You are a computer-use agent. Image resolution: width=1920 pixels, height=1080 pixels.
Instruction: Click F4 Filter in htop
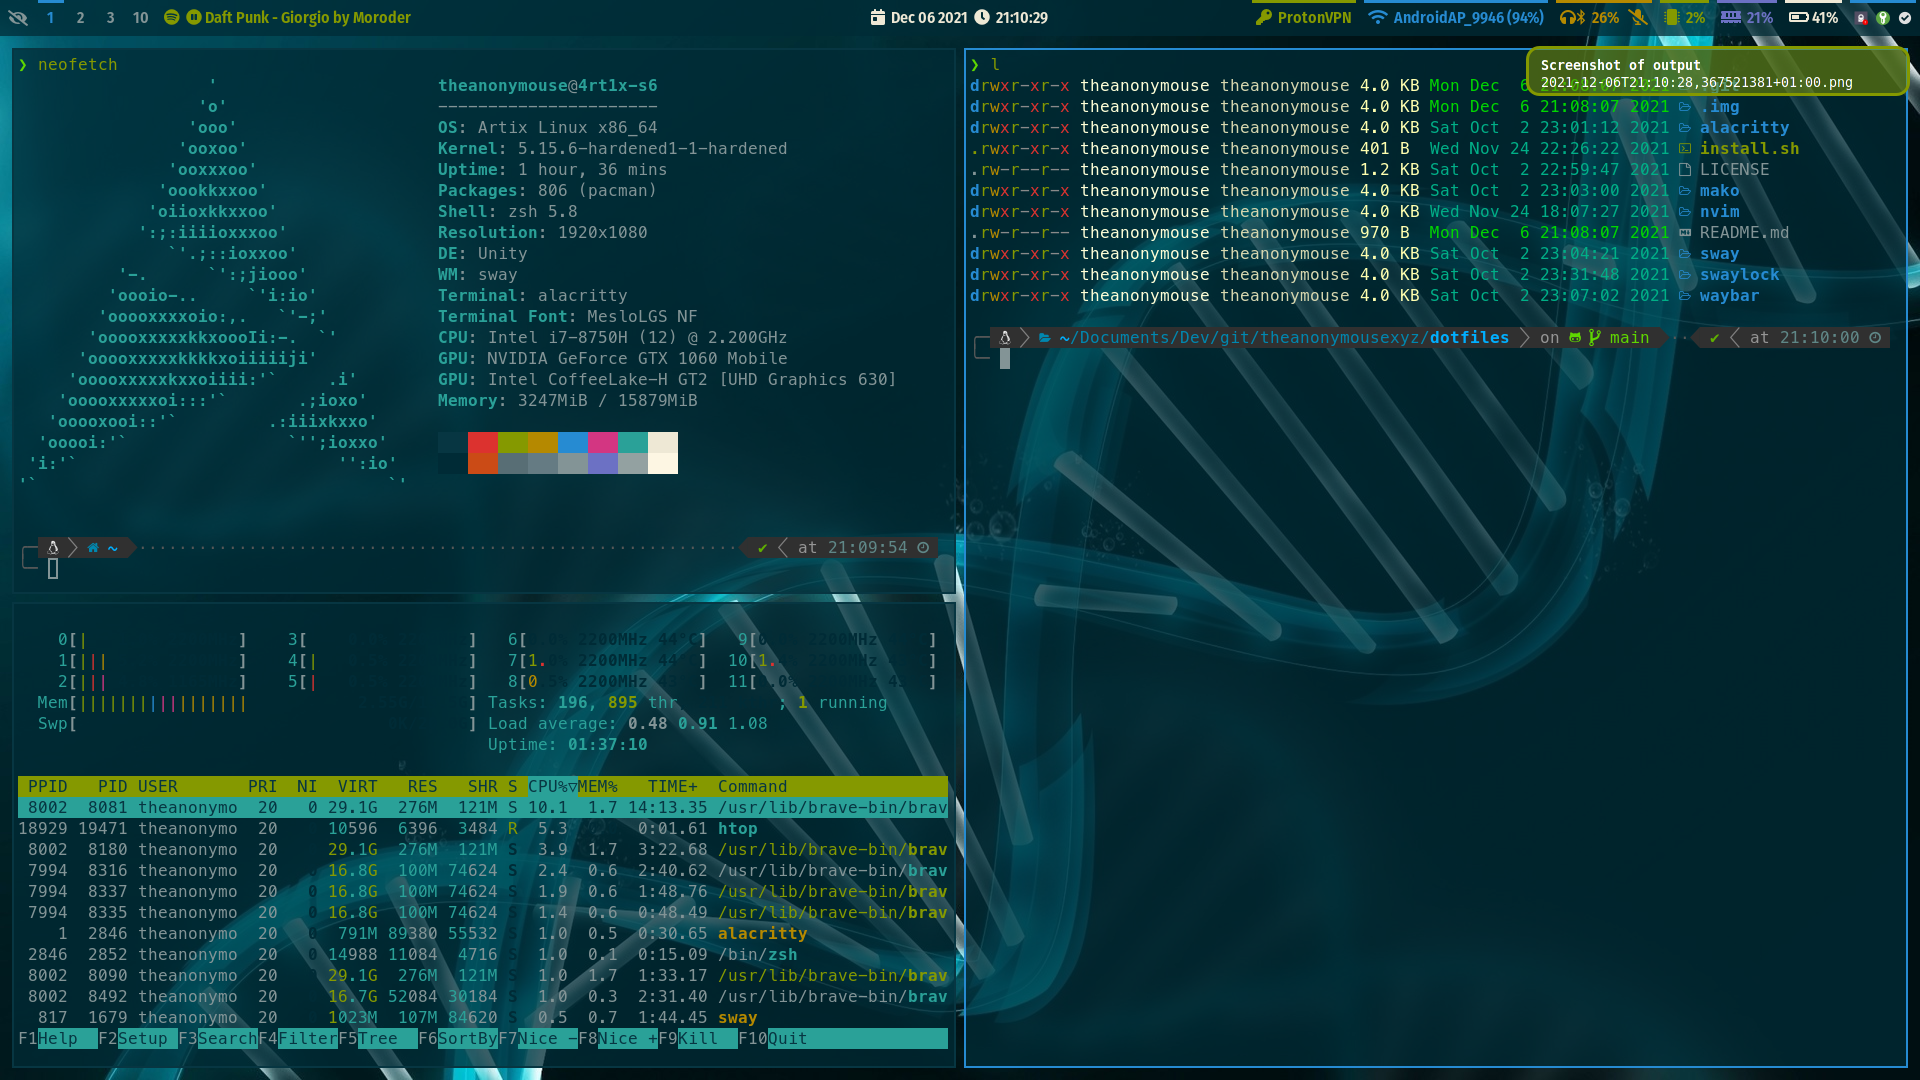pyautogui.click(x=298, y=1038)
